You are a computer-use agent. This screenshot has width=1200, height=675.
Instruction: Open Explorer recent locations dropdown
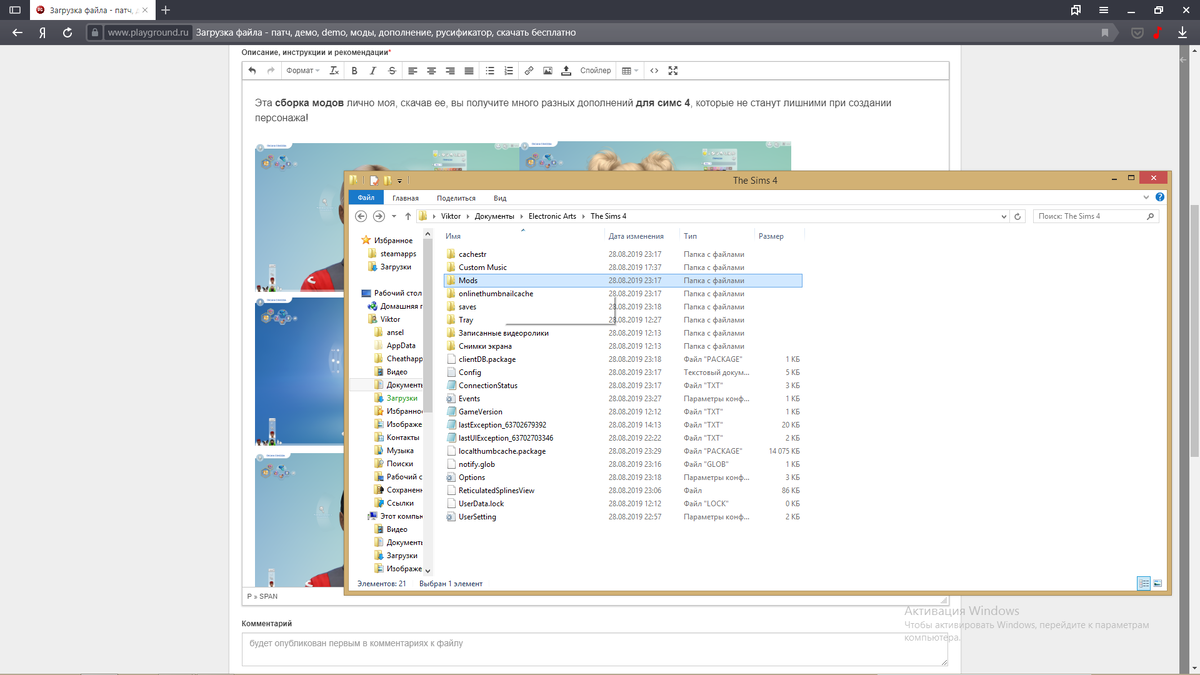click(x=394, y=216)
